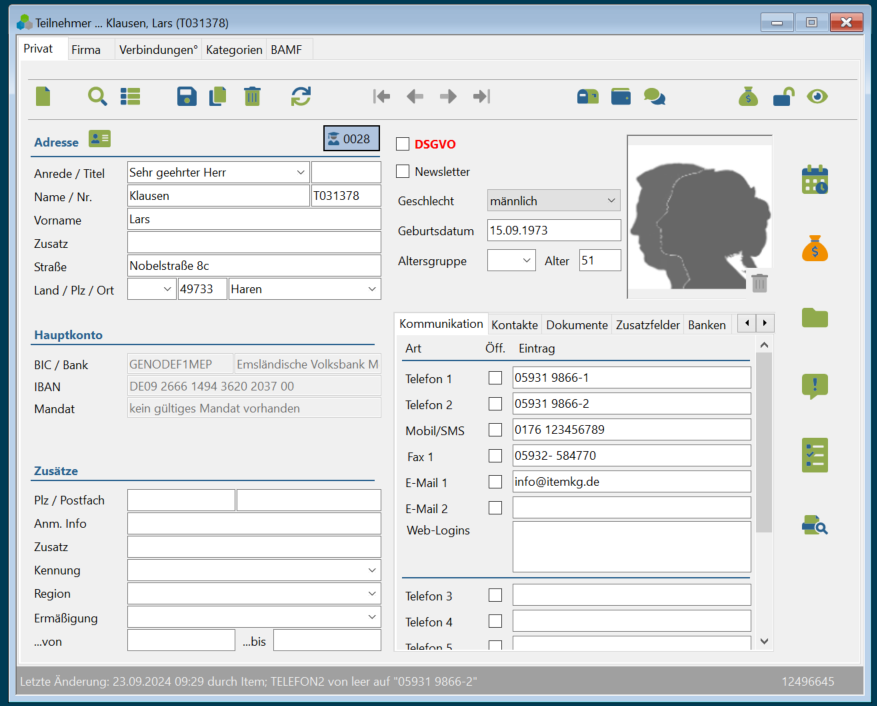Open the orange money bag sidebar icon

(x=815, y=248)
